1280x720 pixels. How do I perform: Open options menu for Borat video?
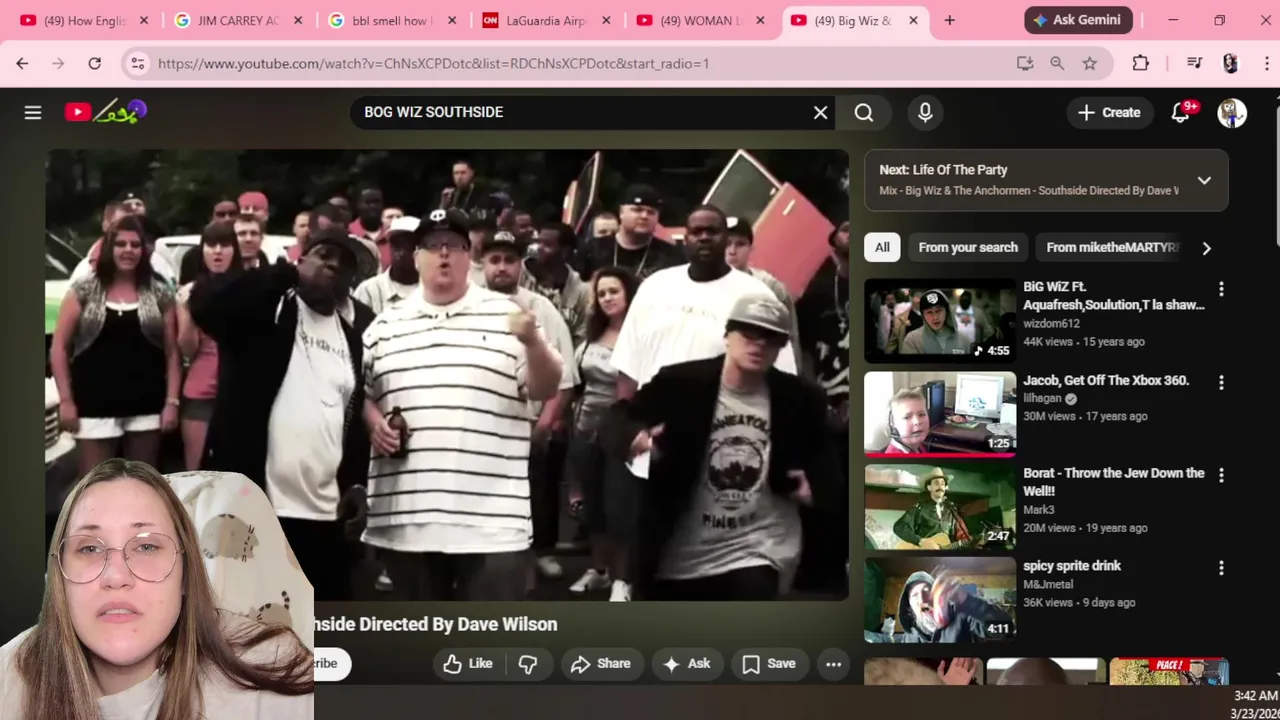1221,475
